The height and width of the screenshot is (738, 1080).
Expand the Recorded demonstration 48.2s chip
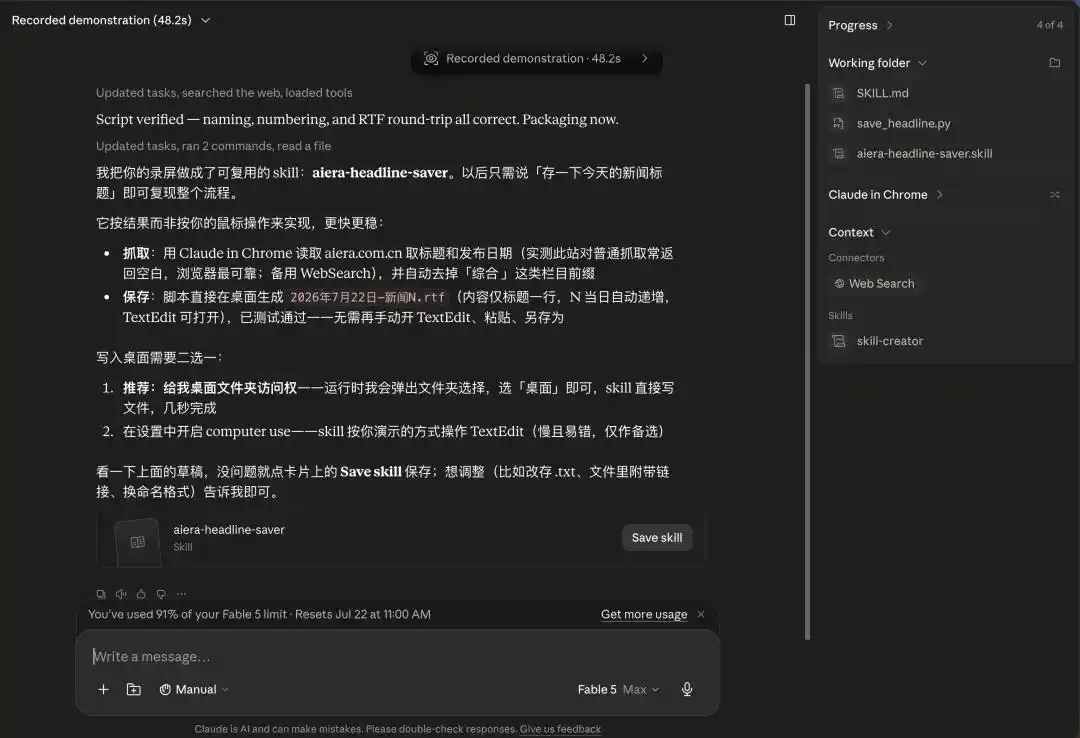[x=537, y=59]
